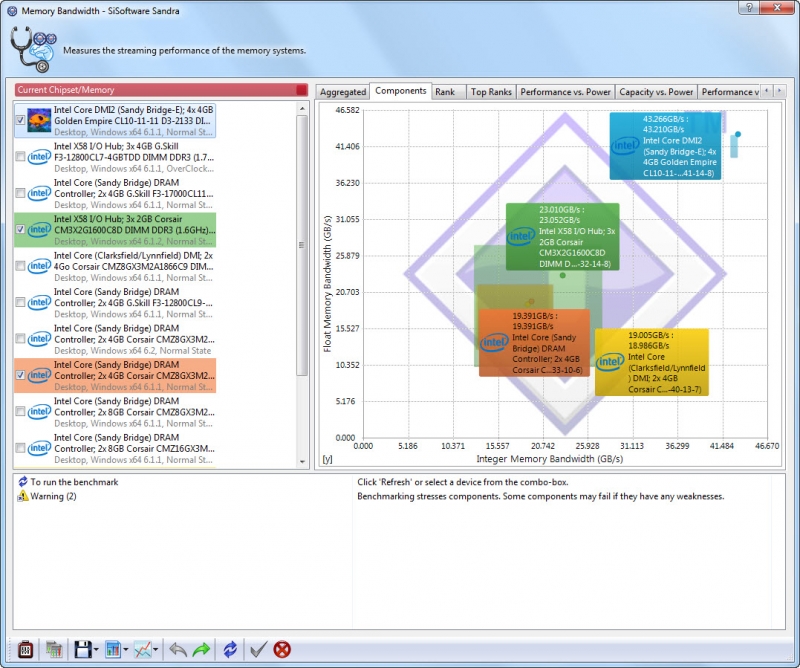Open the Performance vs. Power tab
Screen dimensions: 800x668
(x=565, y=92)
